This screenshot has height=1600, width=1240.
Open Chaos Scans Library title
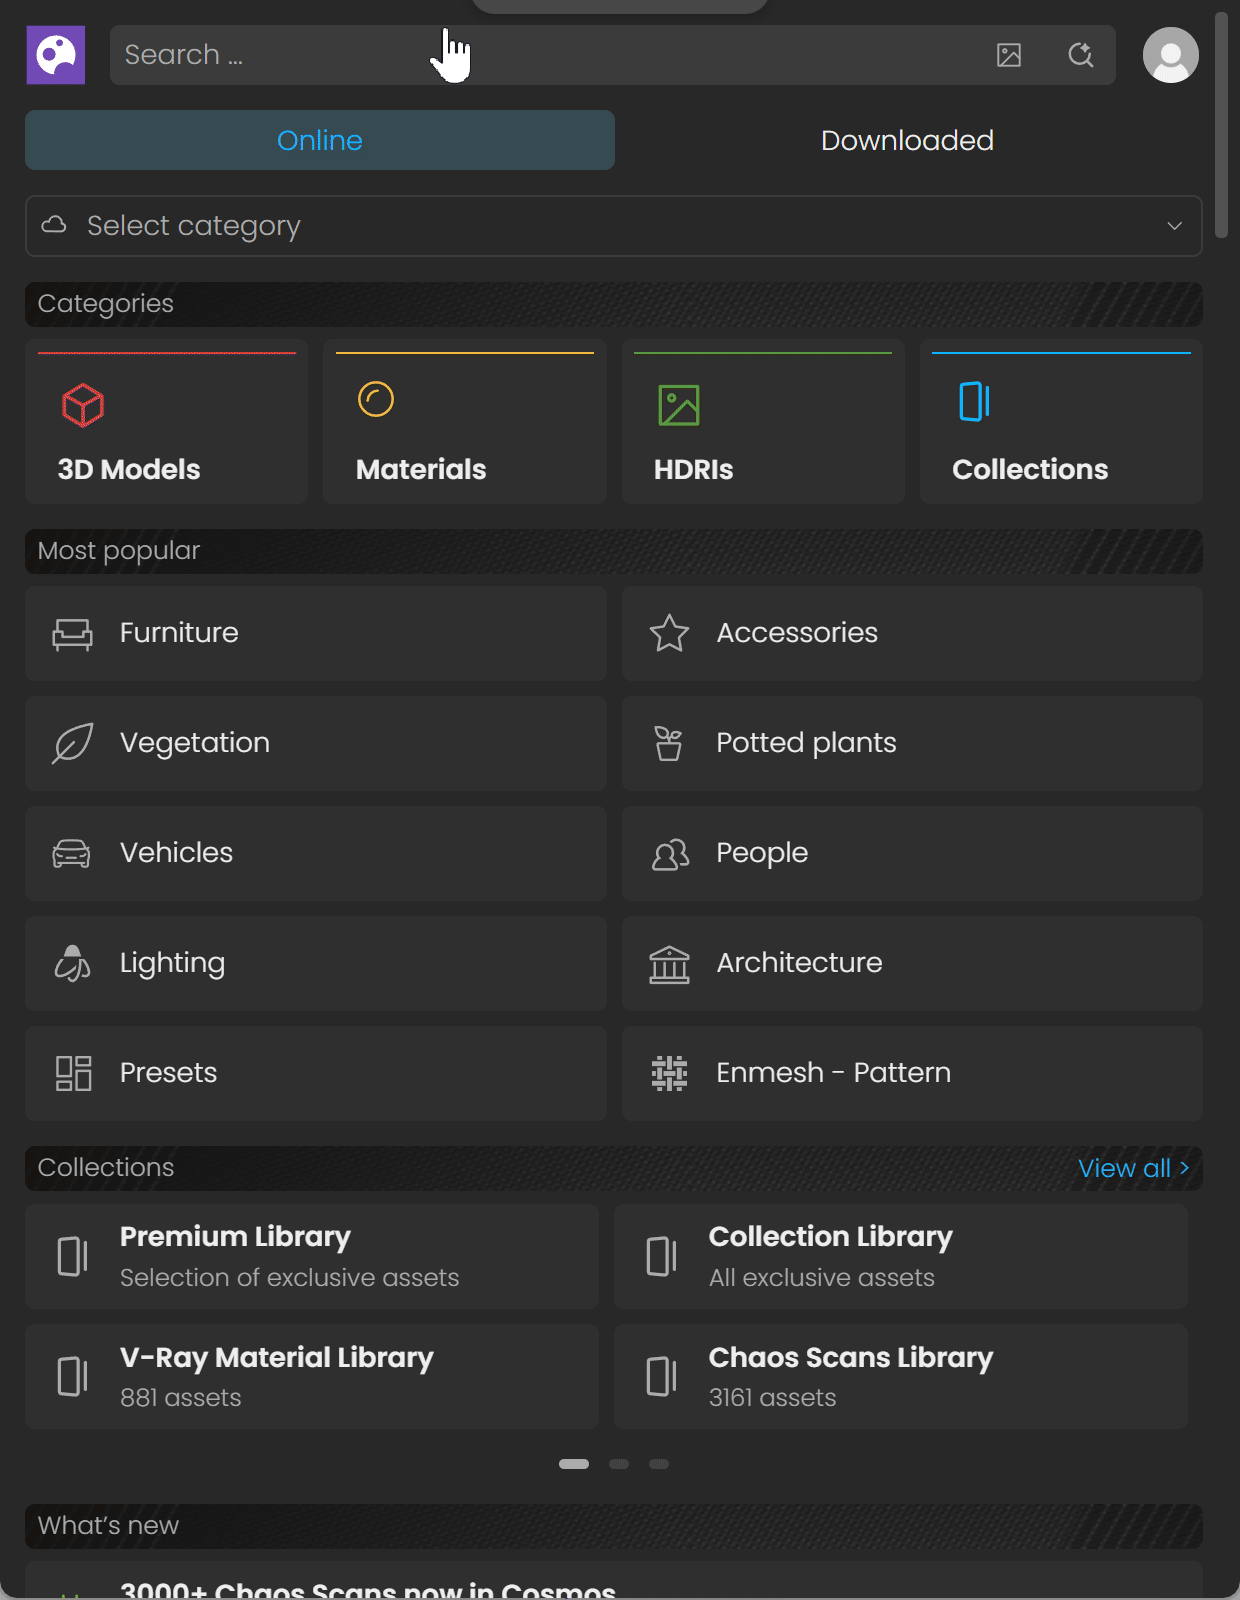tap(851, 1358)
